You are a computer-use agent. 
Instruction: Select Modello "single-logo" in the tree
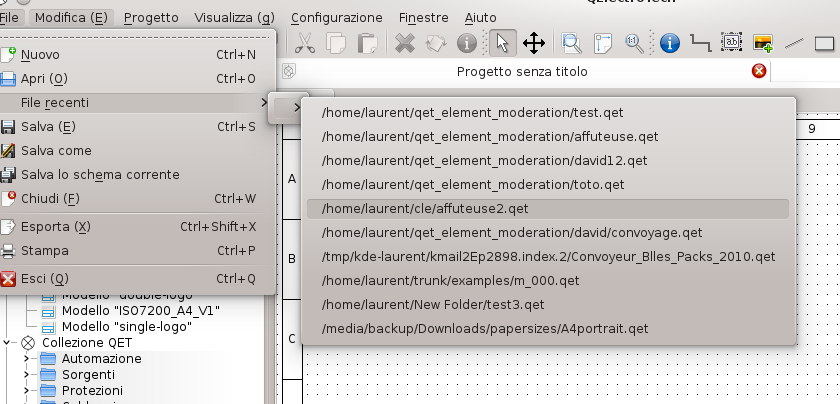[x=126, y=327]
